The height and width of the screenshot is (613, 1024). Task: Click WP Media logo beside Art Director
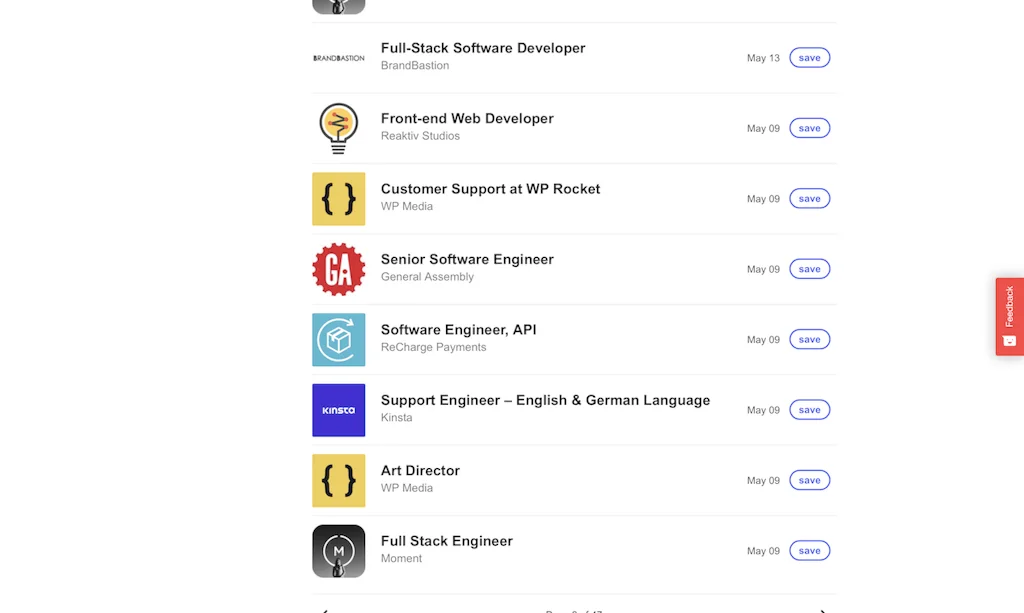[338, 480]
